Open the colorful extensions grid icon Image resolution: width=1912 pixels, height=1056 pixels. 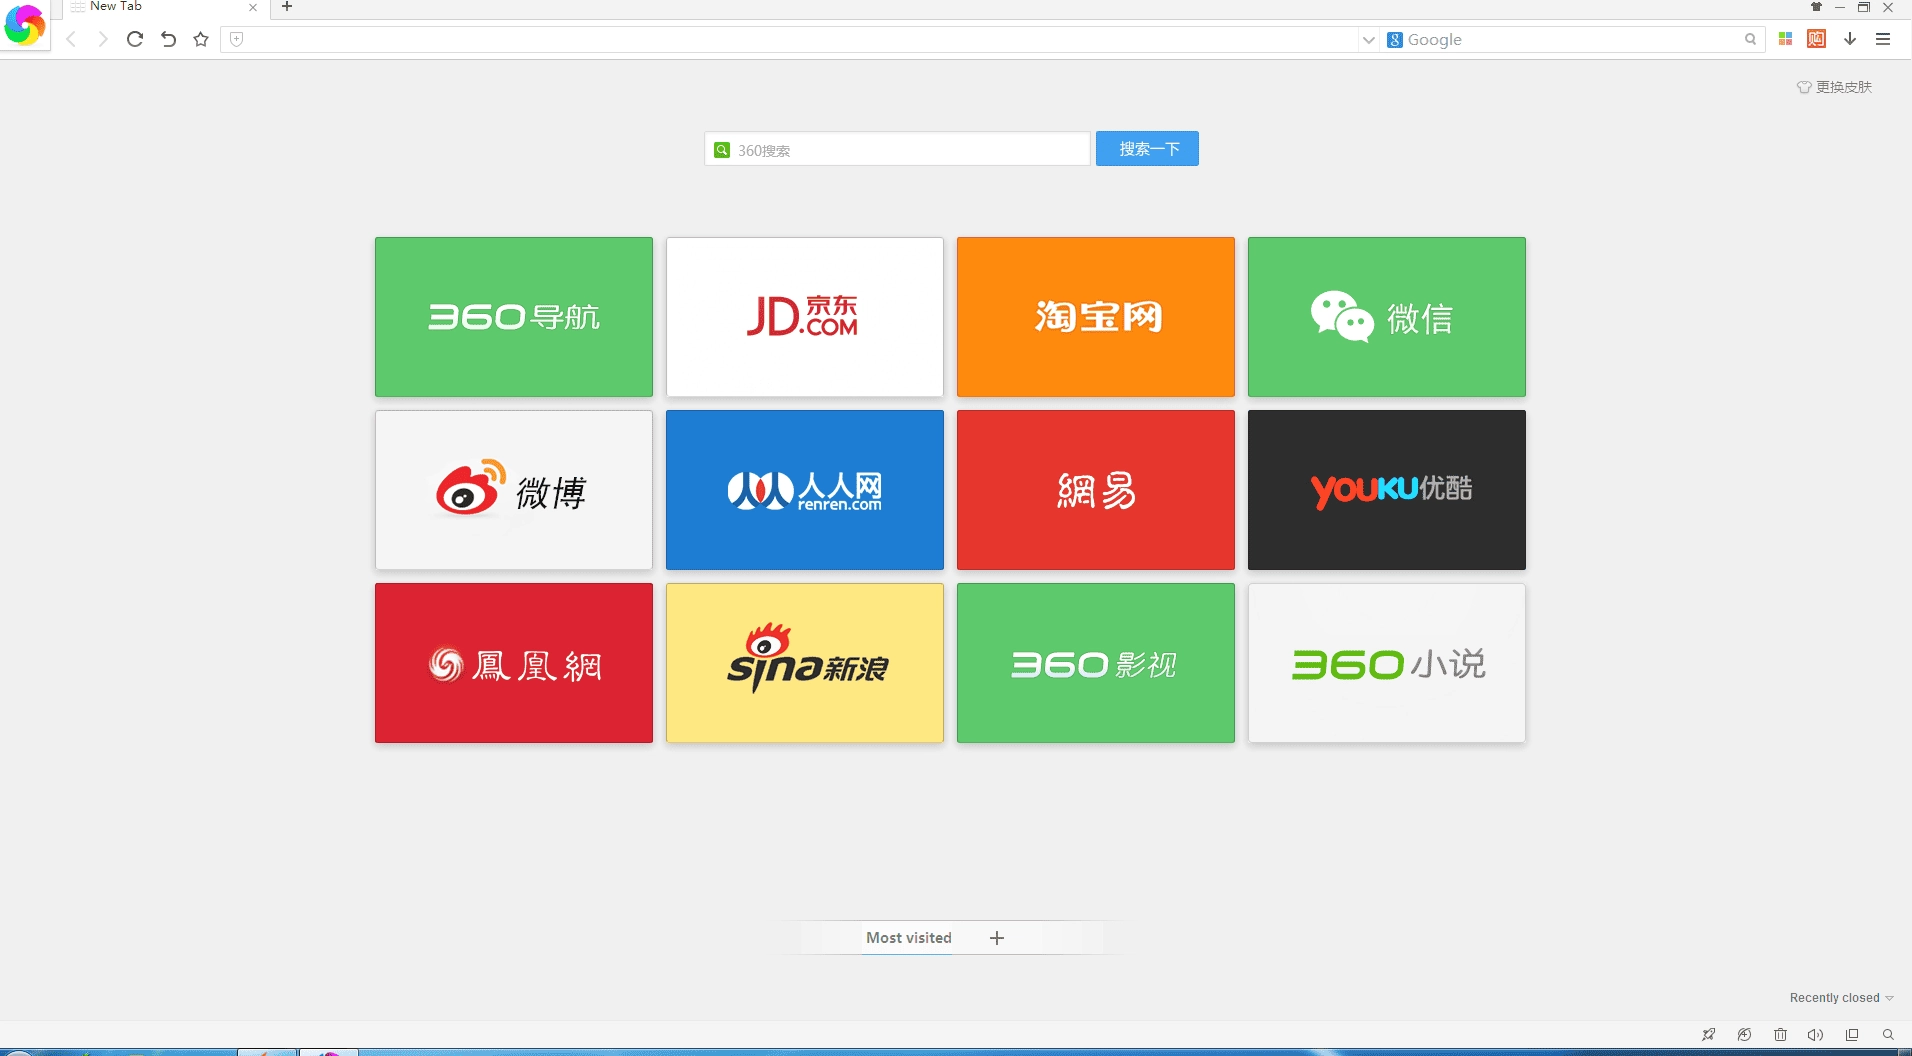(1785, 39)
